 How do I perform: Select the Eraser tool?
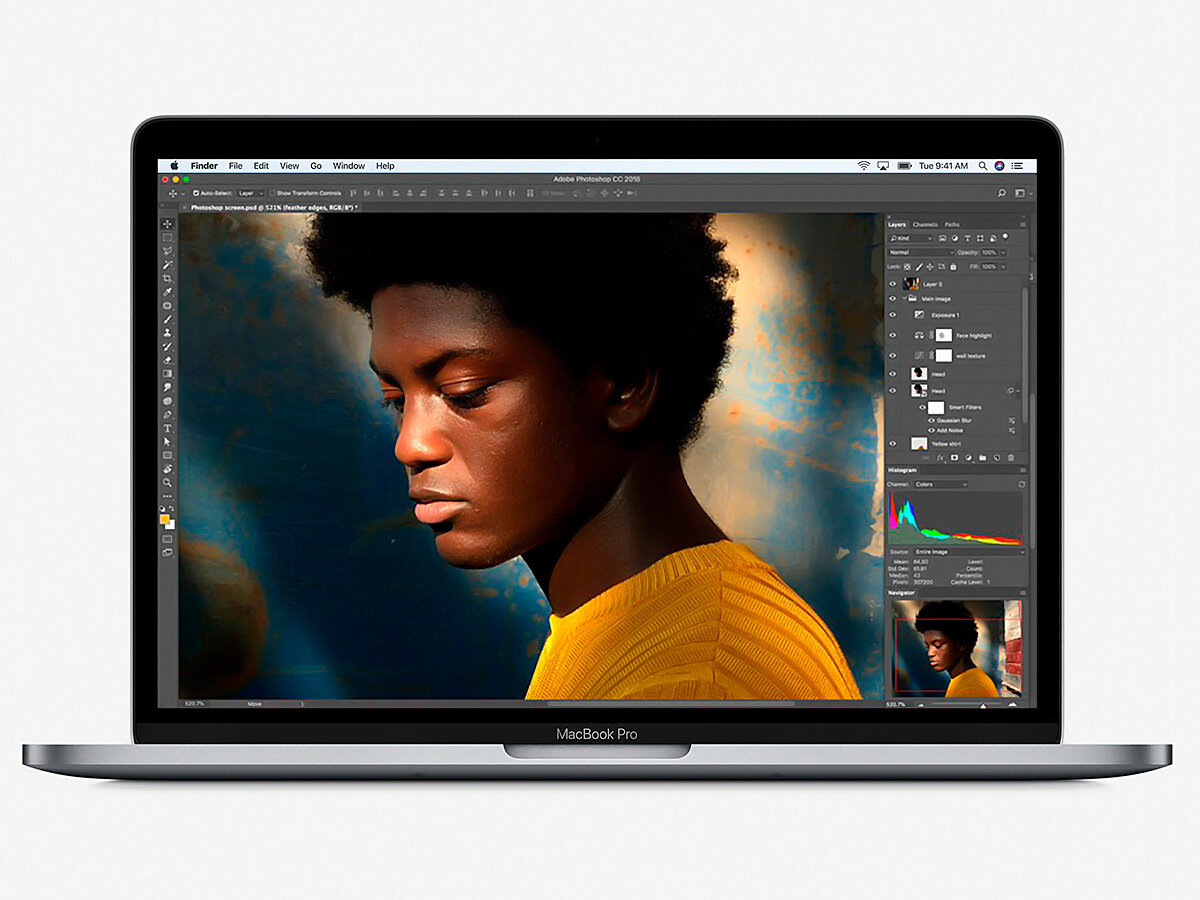[x=168, y=360]
